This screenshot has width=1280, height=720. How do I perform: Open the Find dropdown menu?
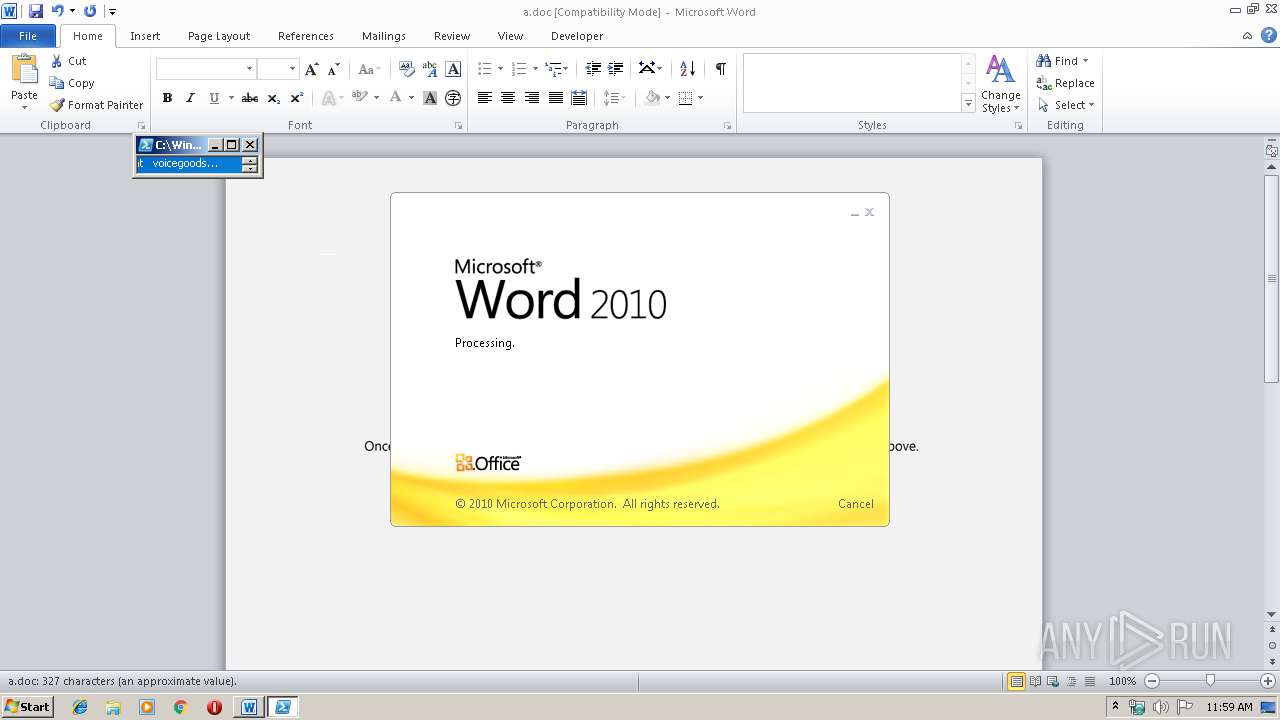click(1085, 61)
